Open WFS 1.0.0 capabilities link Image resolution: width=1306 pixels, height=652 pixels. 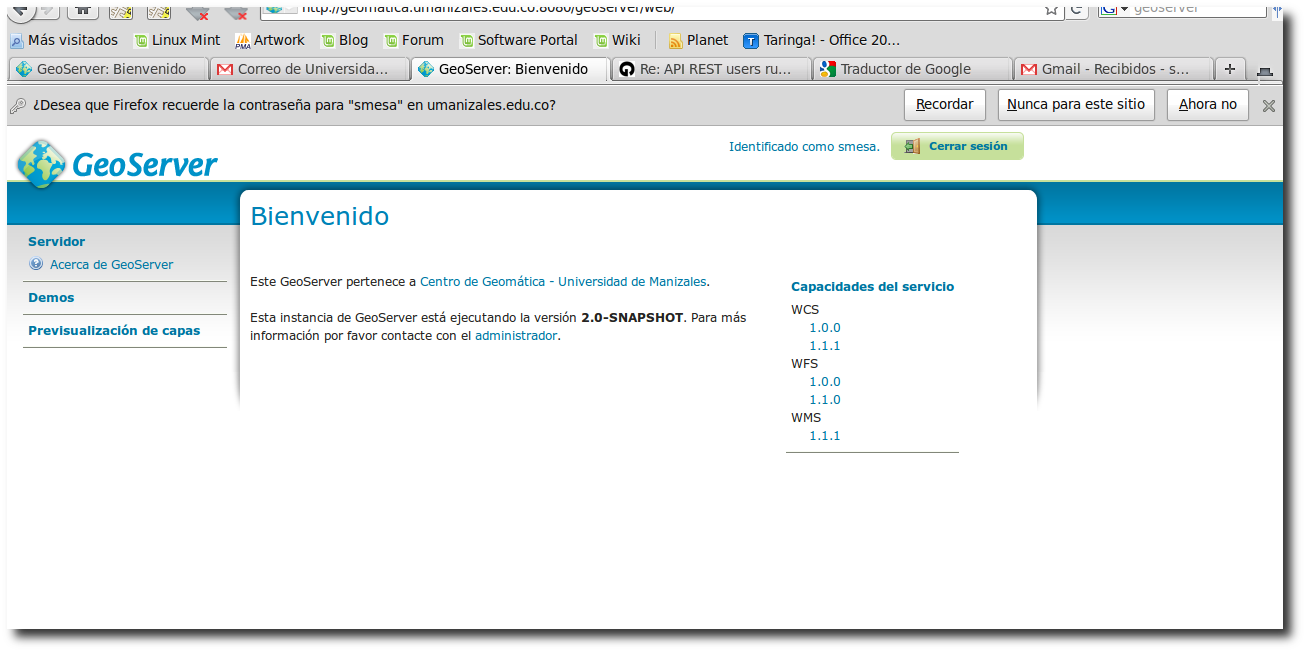click(825, 382)
